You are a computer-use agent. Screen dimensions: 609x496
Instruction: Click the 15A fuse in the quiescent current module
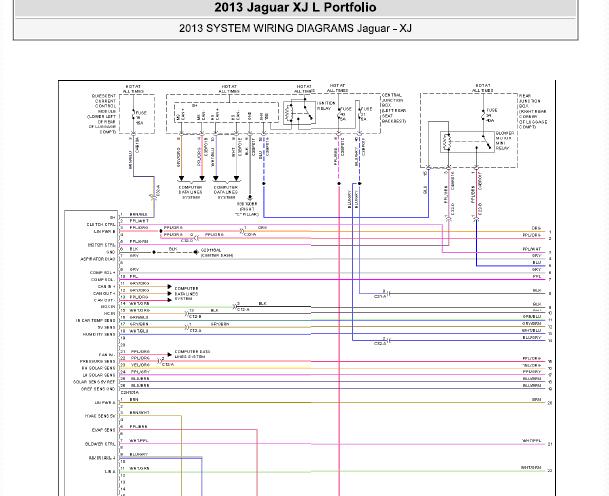point(134,116)
